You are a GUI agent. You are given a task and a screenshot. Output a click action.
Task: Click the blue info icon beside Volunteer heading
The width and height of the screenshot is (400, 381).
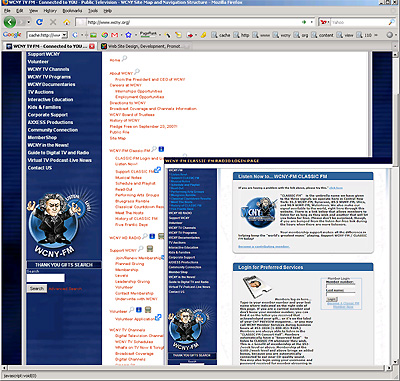coord(139,310)
